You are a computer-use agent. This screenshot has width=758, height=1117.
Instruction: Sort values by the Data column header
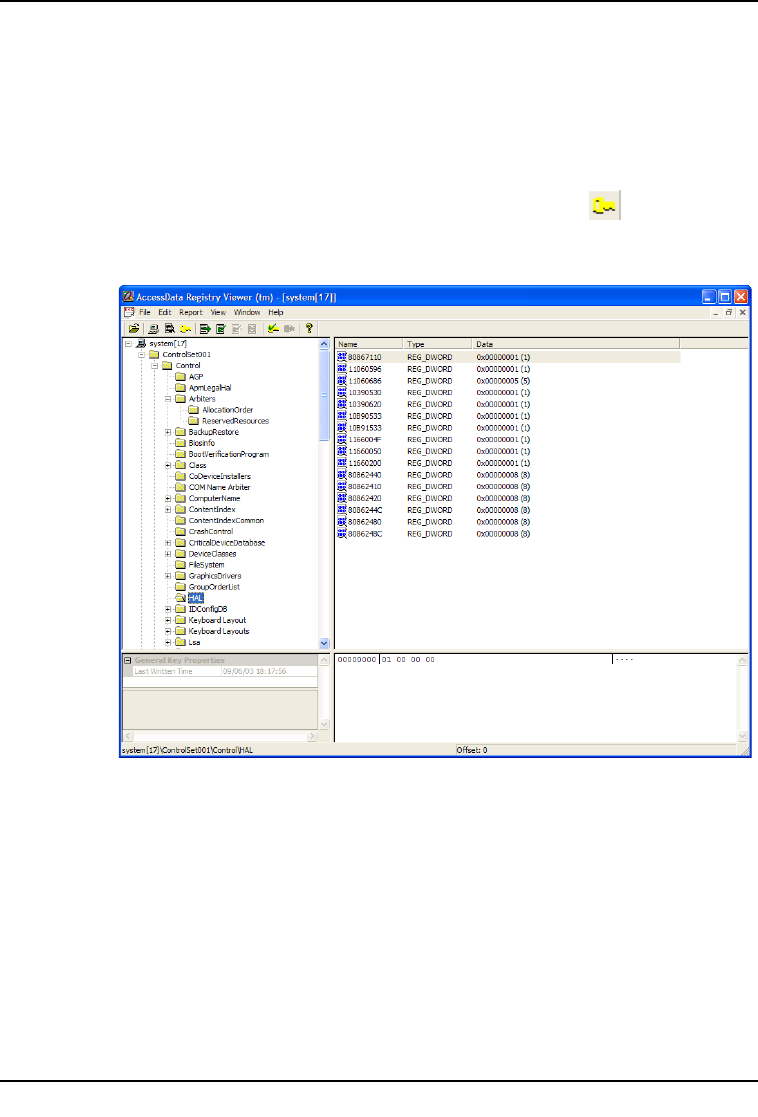[x=575, y=344]
